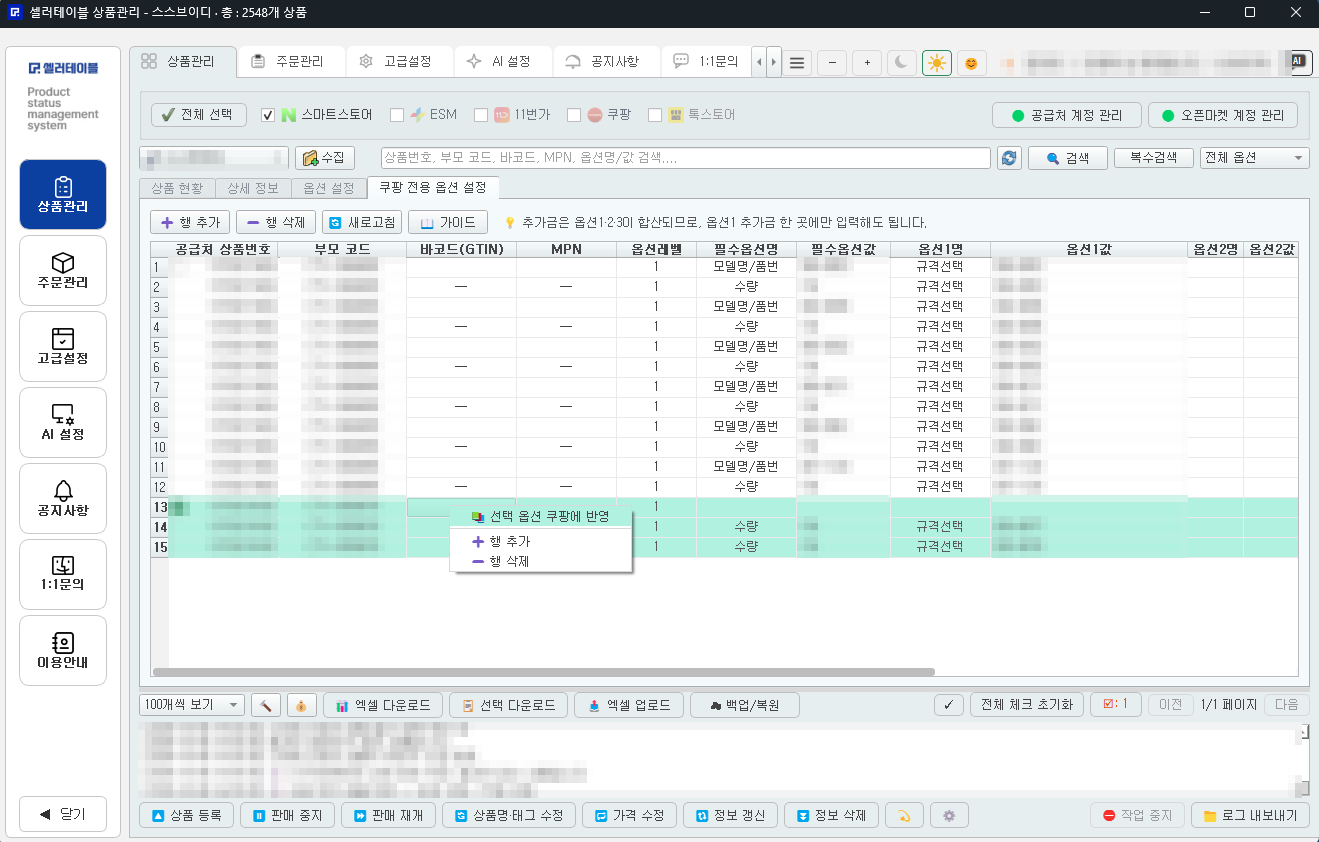Select 선택 옵션 쿠팡에 반영 from the context menu
1319x842 pixels.
pos(541,517)
